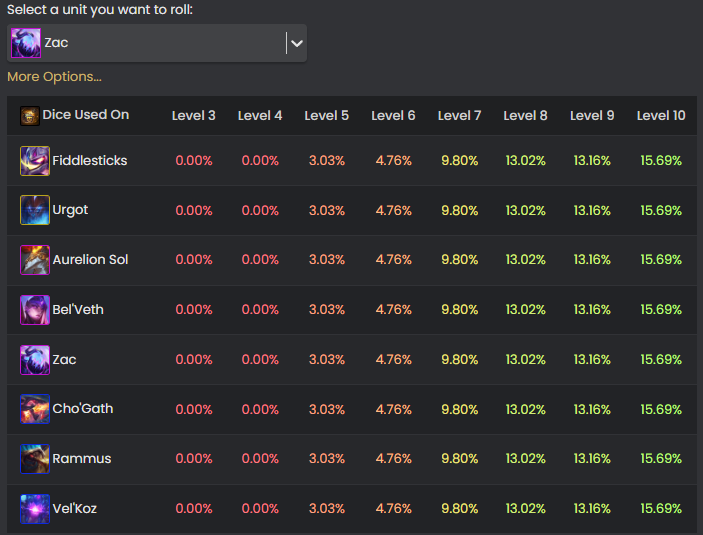This screenshot has width=703, height=535.
Task: Click the Rammus name label
Action: (x=82, y=459)
